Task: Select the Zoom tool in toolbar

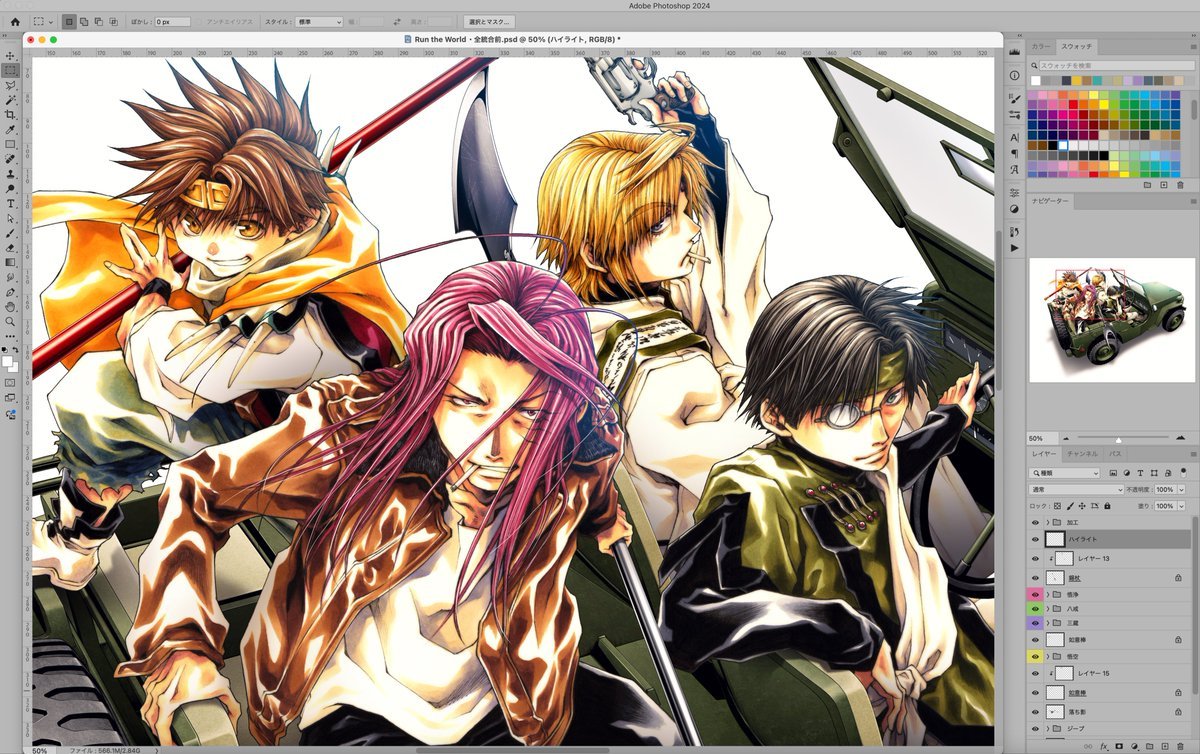Action: click(x=10, y=321)
